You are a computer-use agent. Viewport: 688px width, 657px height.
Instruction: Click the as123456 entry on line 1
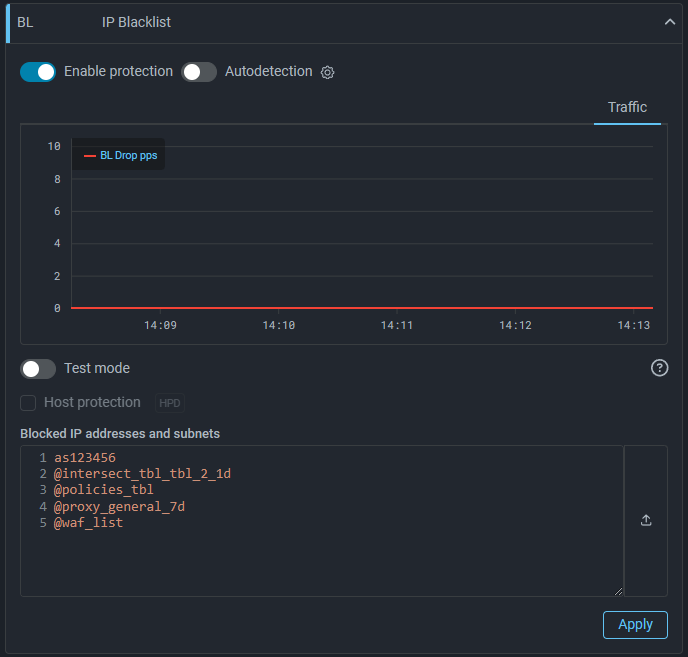click(x=85, y=458)
